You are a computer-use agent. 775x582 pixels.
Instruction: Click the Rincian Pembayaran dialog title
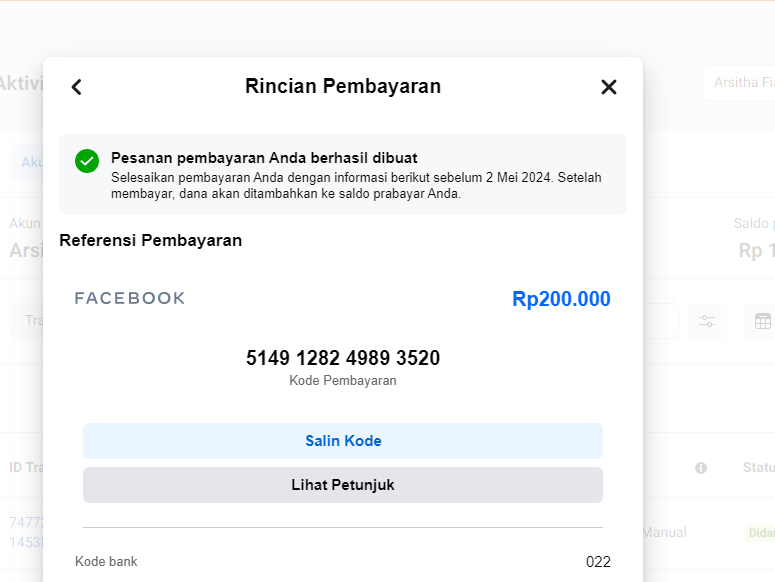click(343, 87)
